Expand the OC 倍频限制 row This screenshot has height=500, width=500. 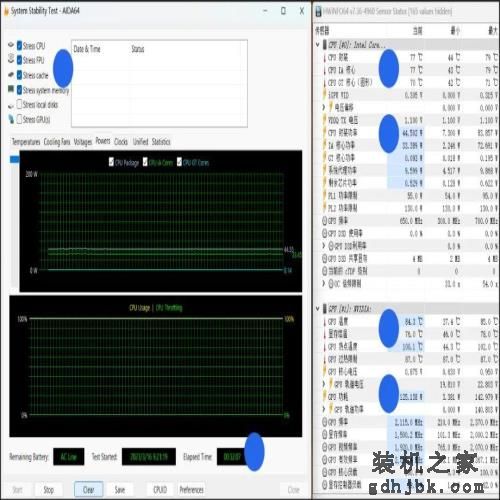coord(323,283)
